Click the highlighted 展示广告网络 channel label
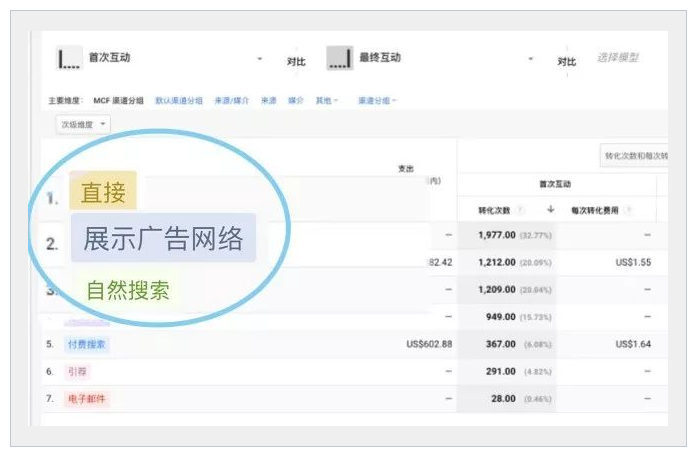The height and width of the screenshot is (455, 696). tap(163, 239)
